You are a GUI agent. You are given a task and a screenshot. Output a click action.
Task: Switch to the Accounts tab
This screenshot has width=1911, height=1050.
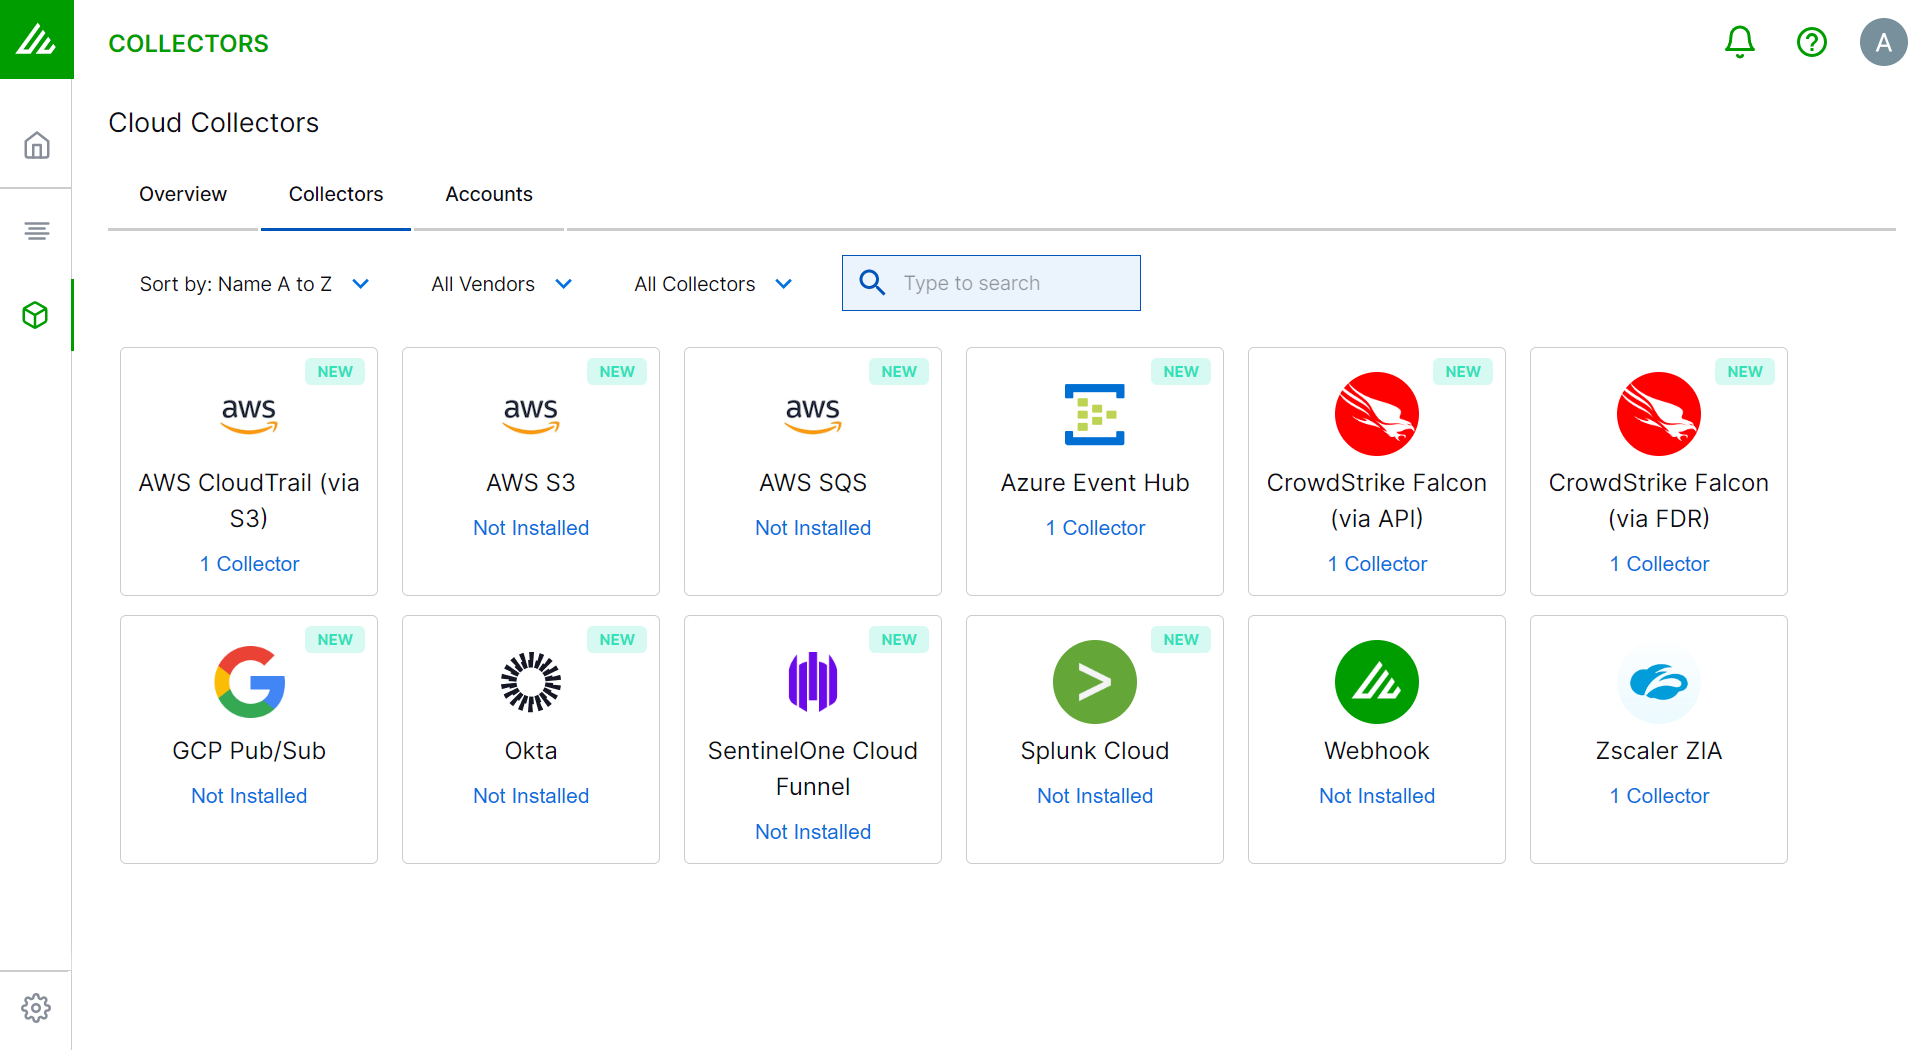tap(489, 194)
